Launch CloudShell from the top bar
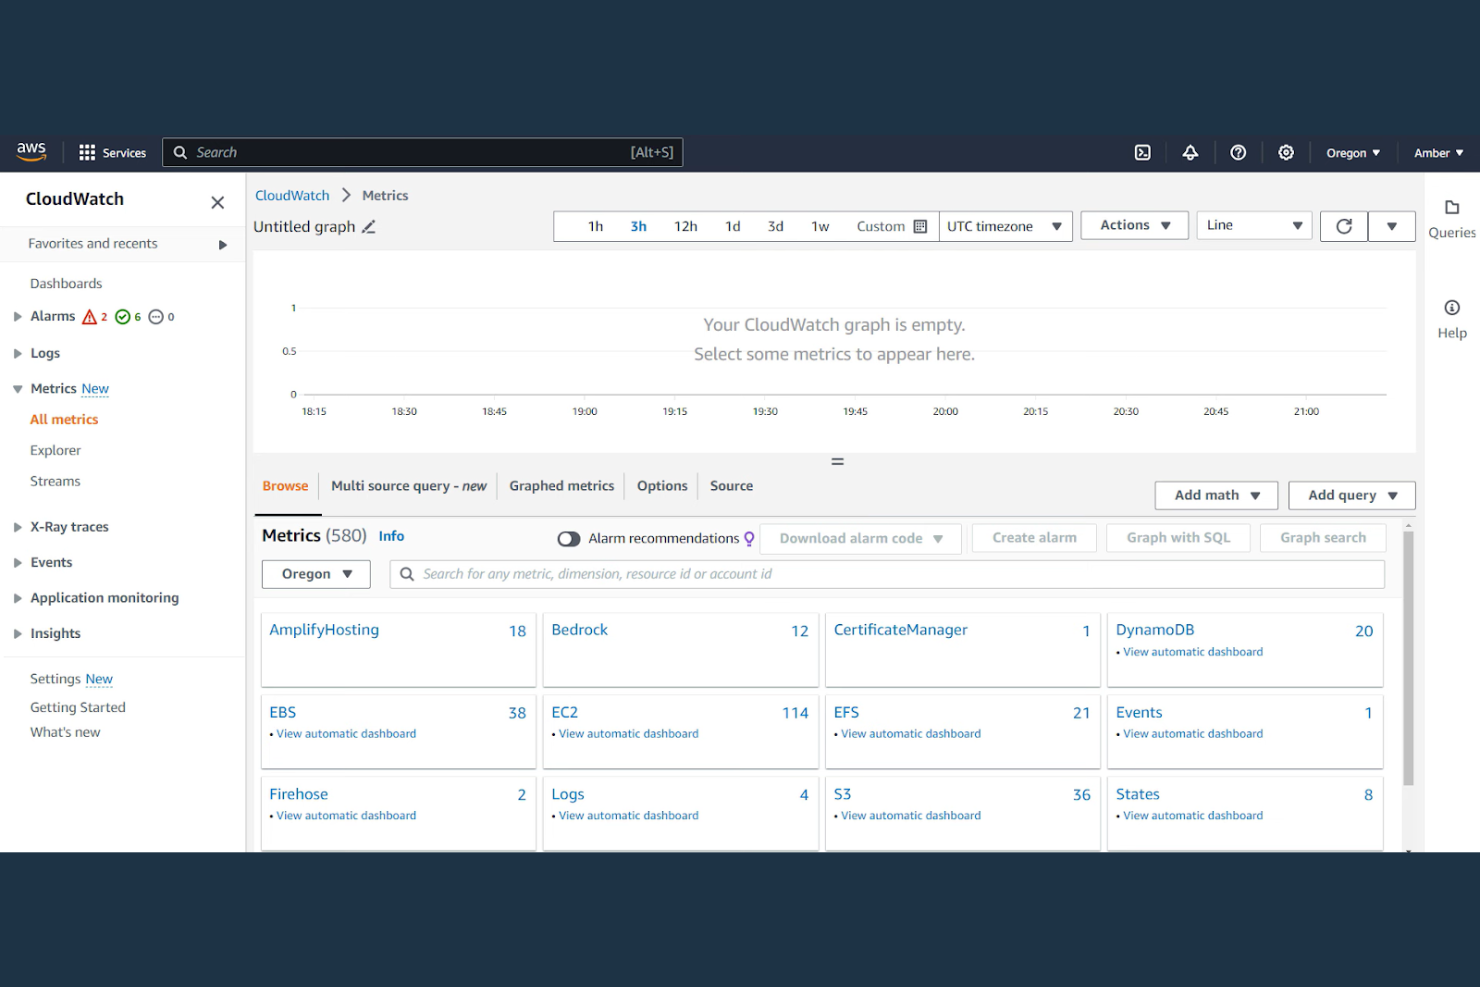Image resolution: width=1480 pixels, height=987 pixels. 1142,152
